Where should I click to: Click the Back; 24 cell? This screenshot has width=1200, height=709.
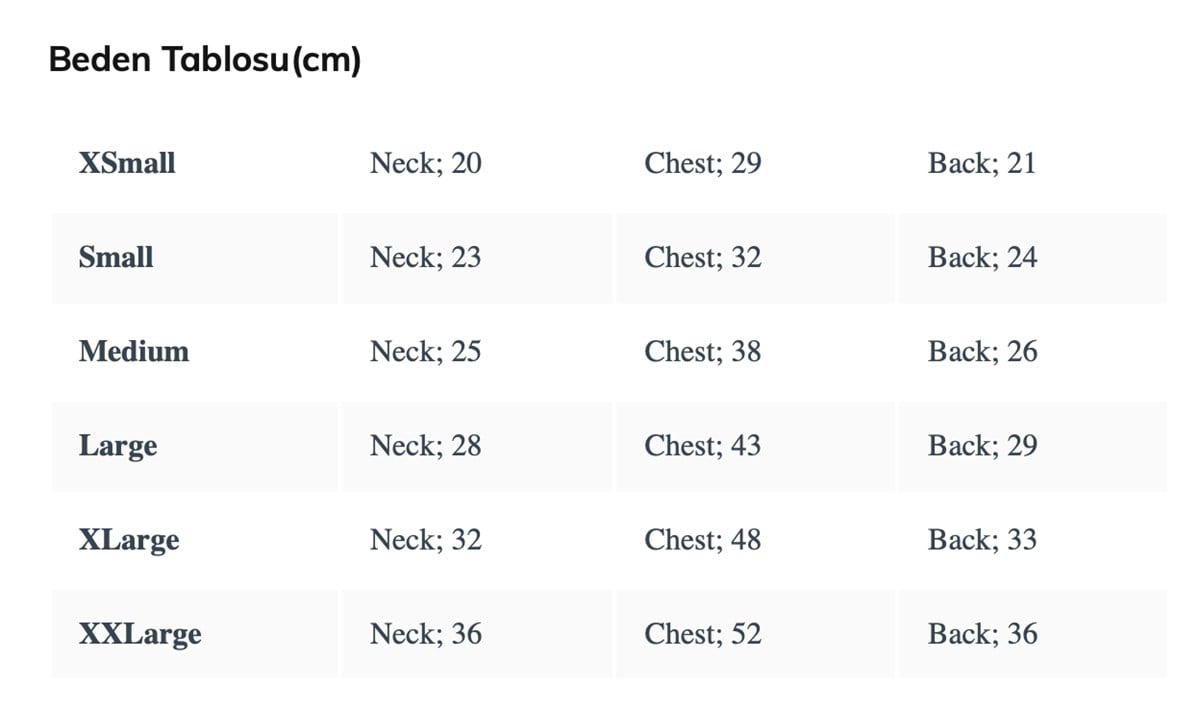[x=982, y=257]
